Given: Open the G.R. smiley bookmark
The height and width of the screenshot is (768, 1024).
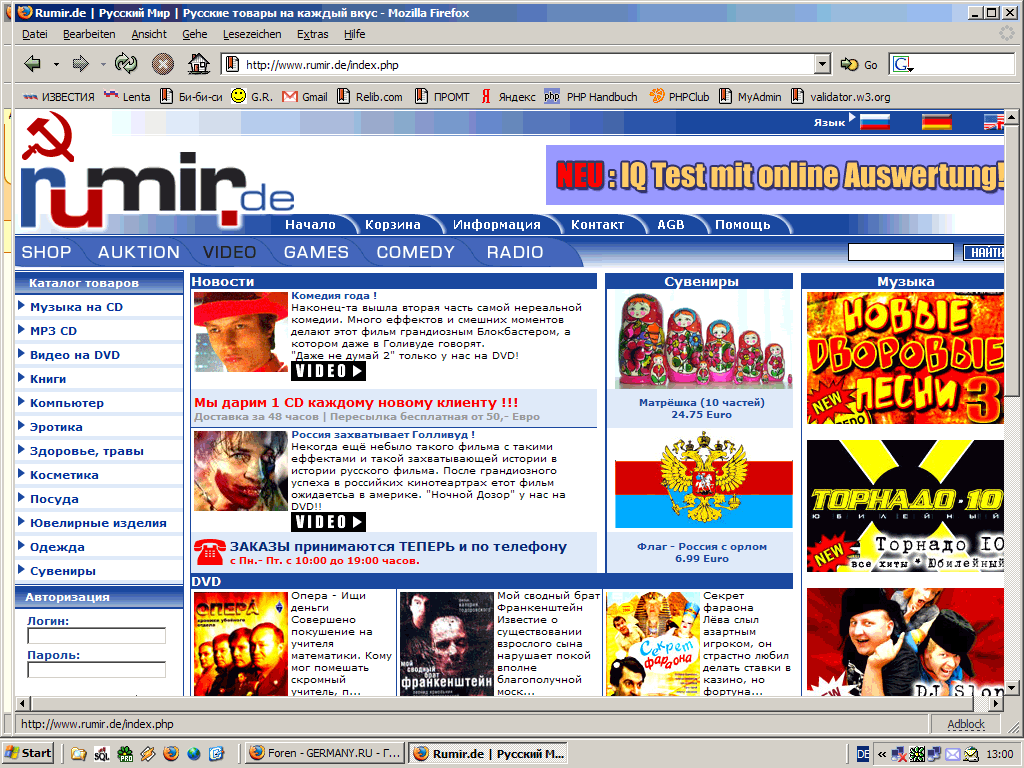Looking at the screenshot, I should (252, 97).
